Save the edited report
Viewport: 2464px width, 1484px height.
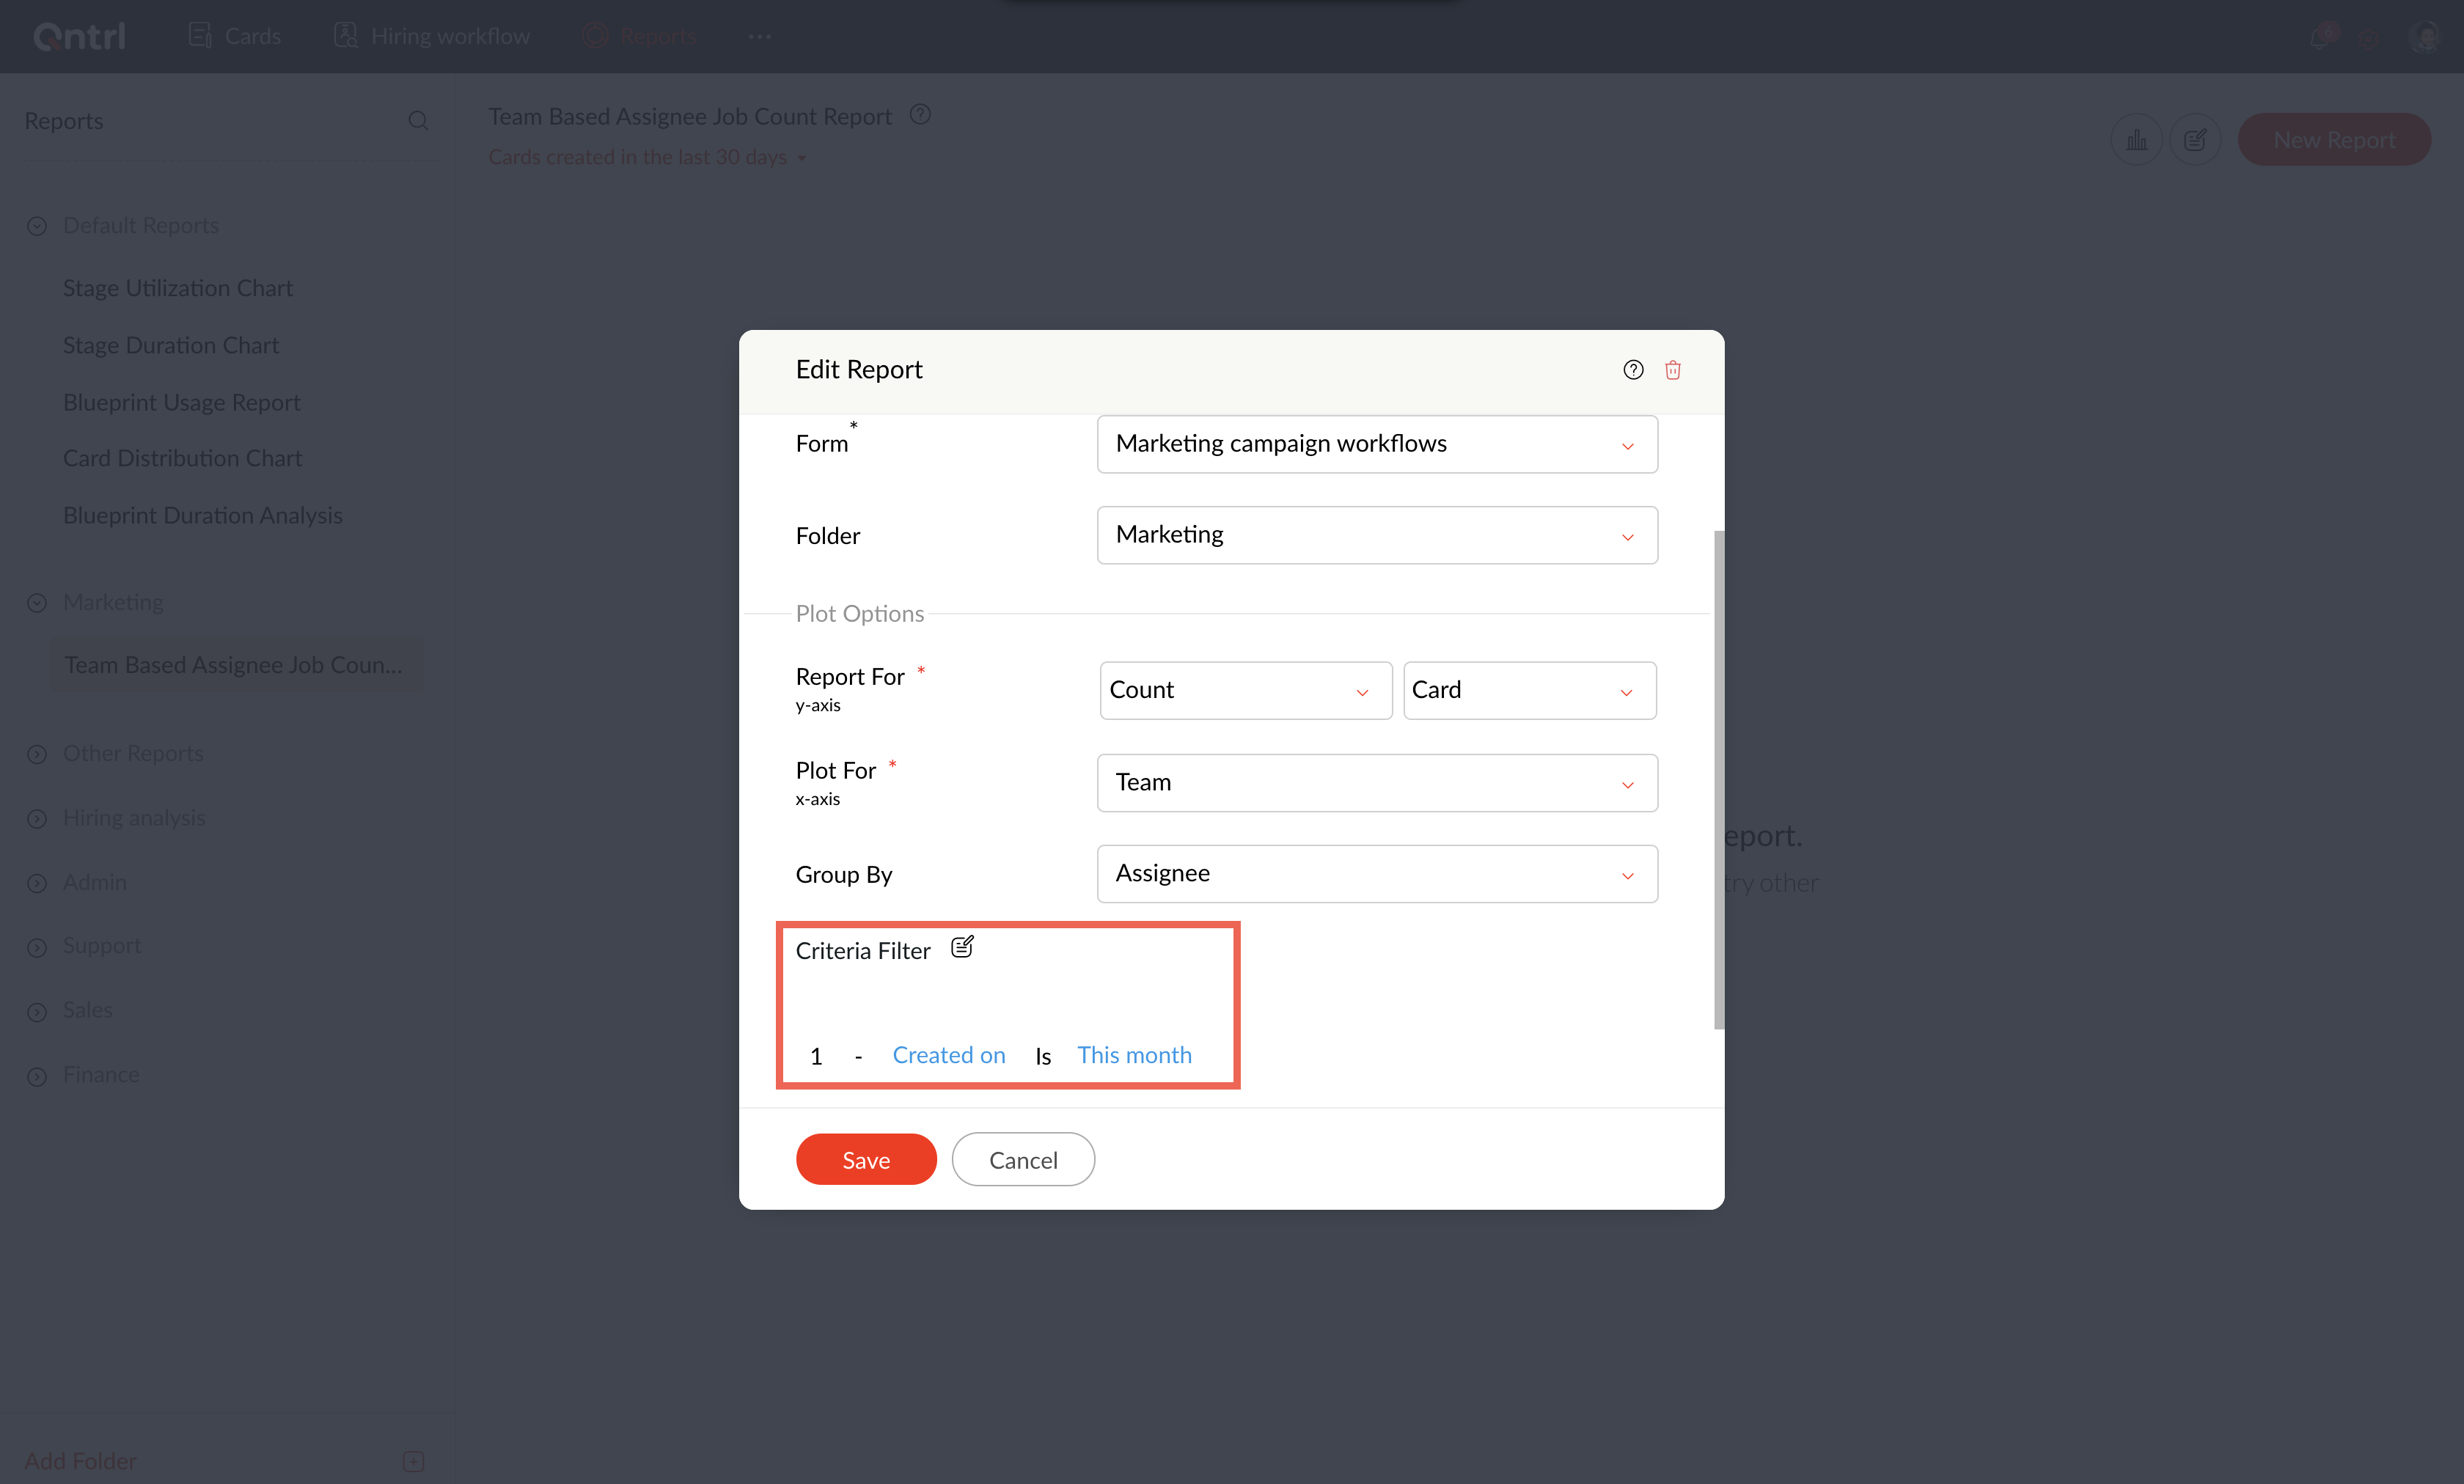pos(865,1160)
